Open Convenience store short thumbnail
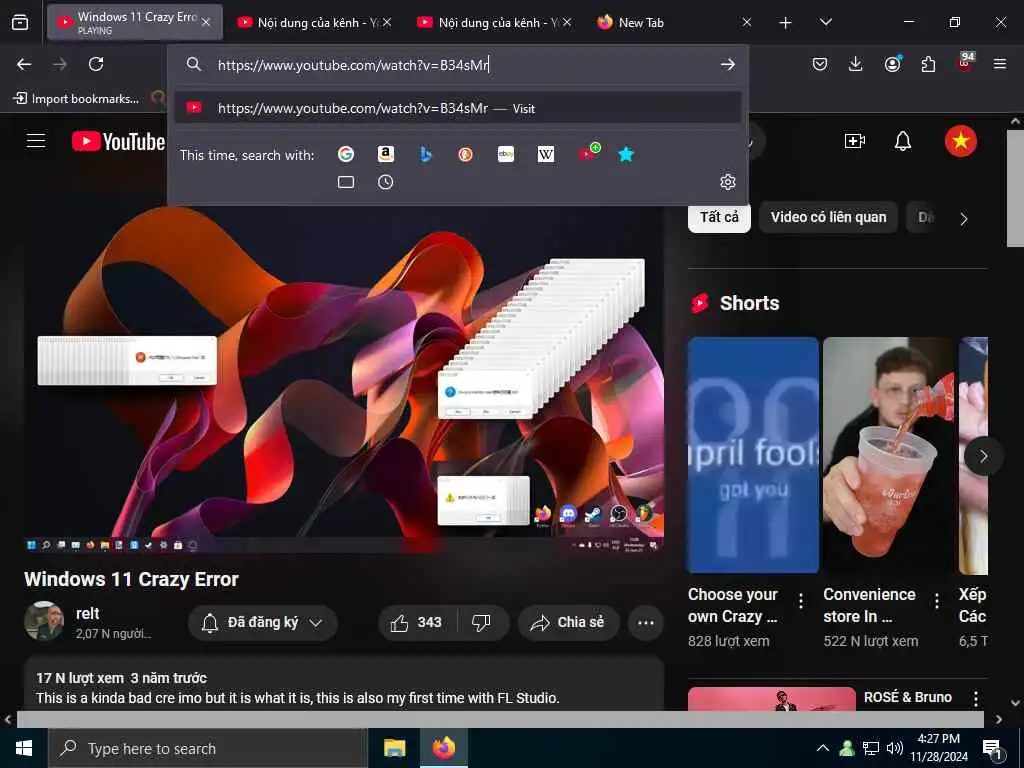 (x=889, y=455)
